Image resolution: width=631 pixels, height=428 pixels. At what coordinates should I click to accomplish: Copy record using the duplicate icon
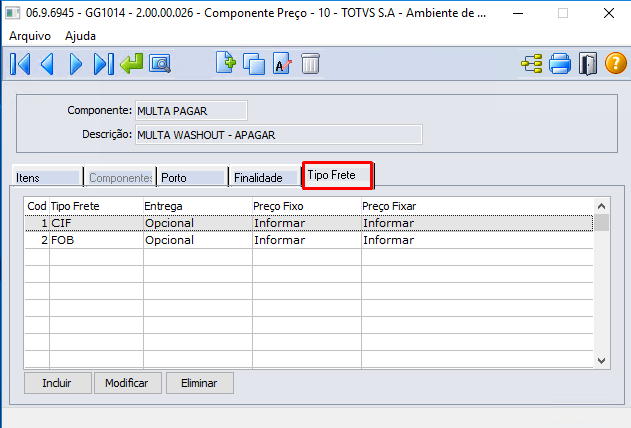pos(254,64)
